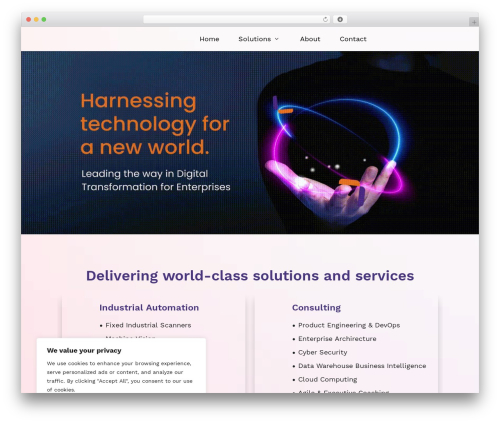Click the red close window dot

coord(29,20)
